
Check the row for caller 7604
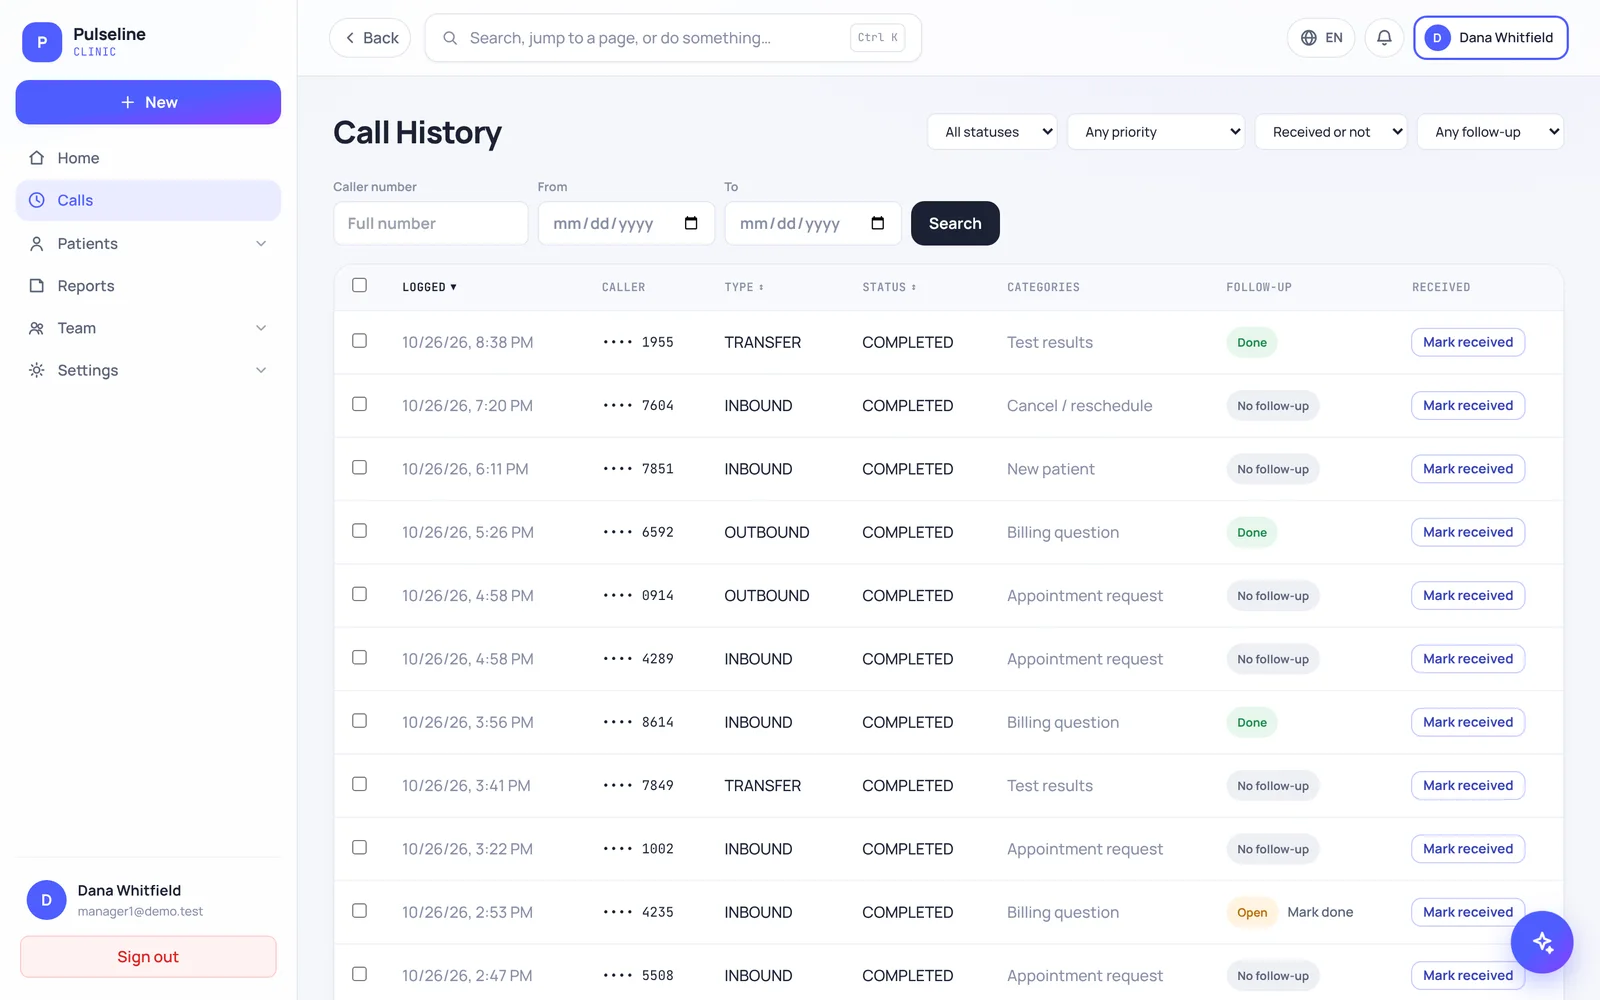[x=360, y=404]
